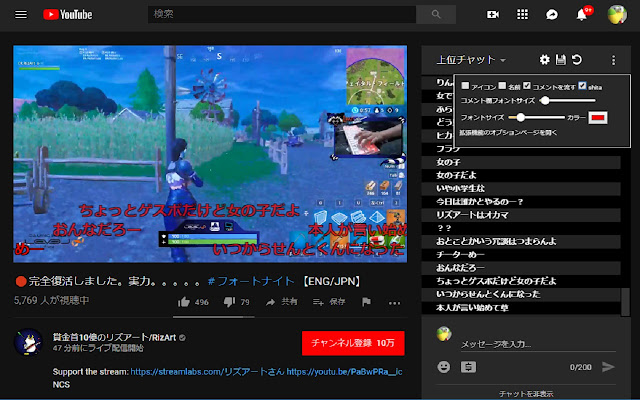Open the messages share bubble icon
The height and width of the screenshot is (400, 640).
552,15
